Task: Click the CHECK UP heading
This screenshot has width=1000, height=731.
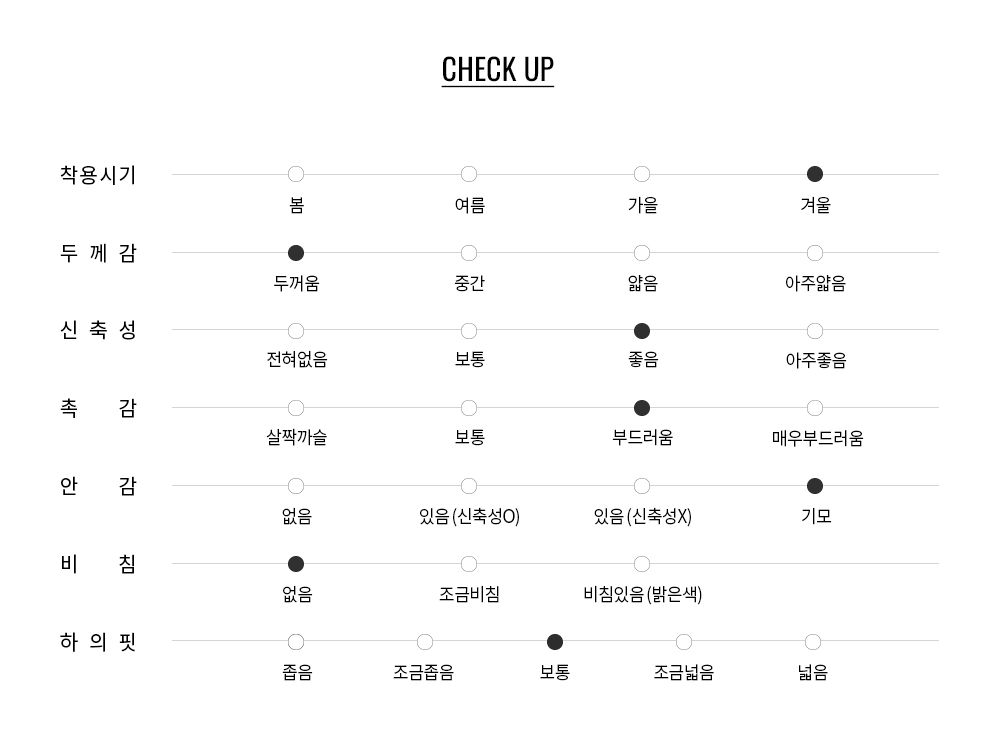Action: pyautogui.click(x=498, y=69)
